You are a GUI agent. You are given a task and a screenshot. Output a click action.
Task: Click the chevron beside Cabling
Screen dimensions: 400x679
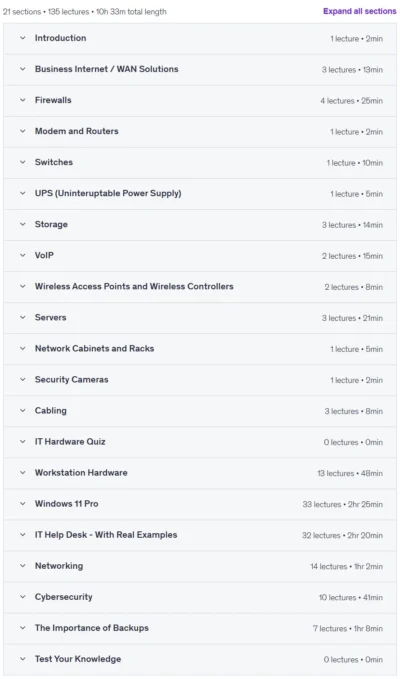(x=23, y=411)
